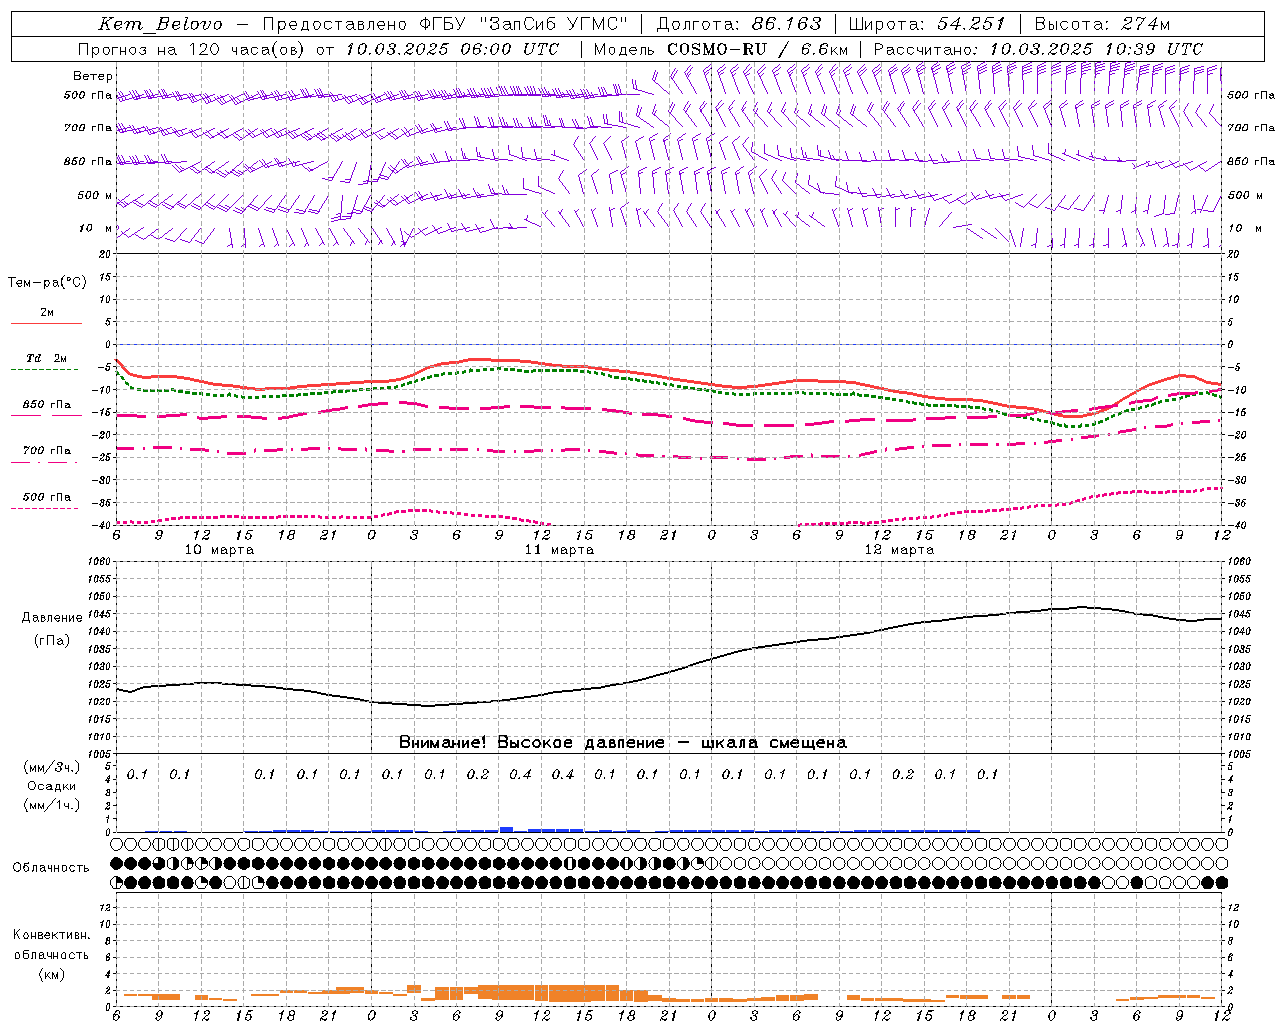Click the Конвективн. облачность label

point(51,945)
